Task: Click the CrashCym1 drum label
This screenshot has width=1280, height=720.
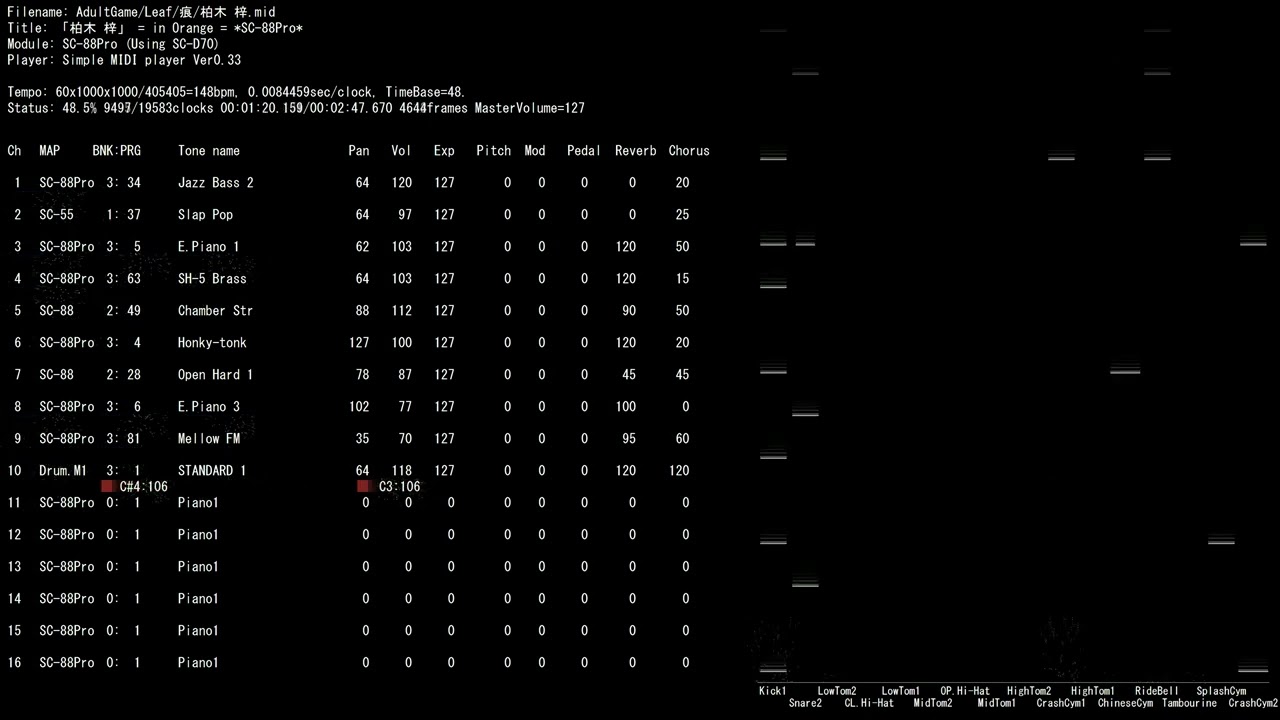Action: (x=1061, y=703)
